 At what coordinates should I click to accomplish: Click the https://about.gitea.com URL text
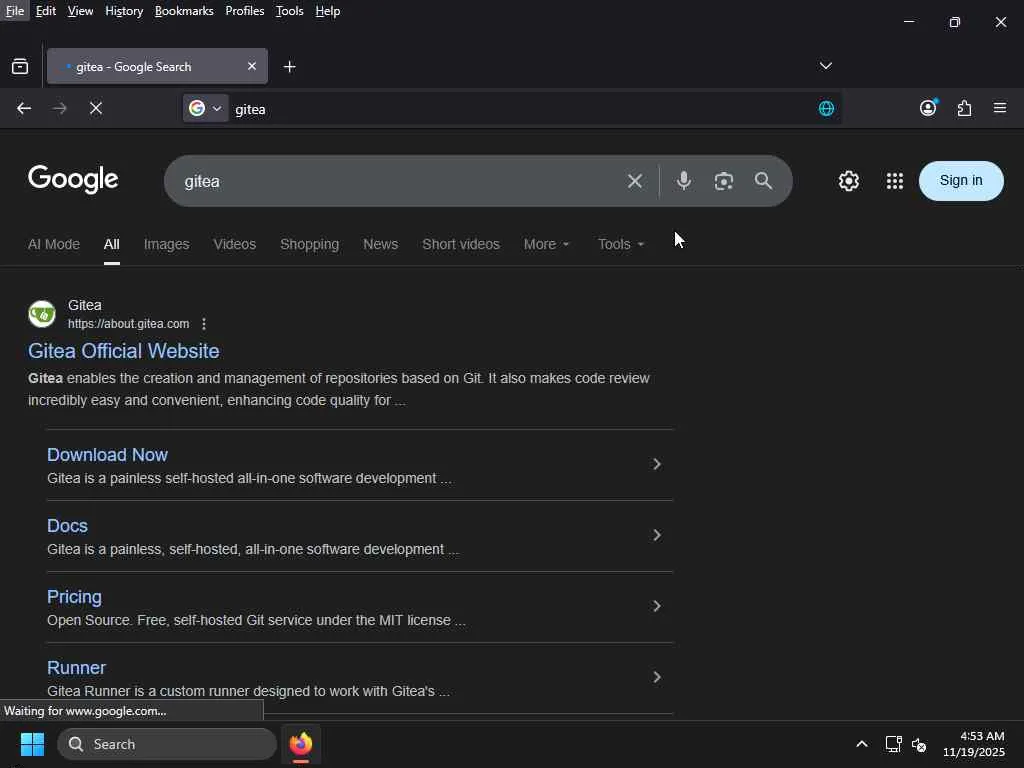pyautogui.click(x=129, y=324)
